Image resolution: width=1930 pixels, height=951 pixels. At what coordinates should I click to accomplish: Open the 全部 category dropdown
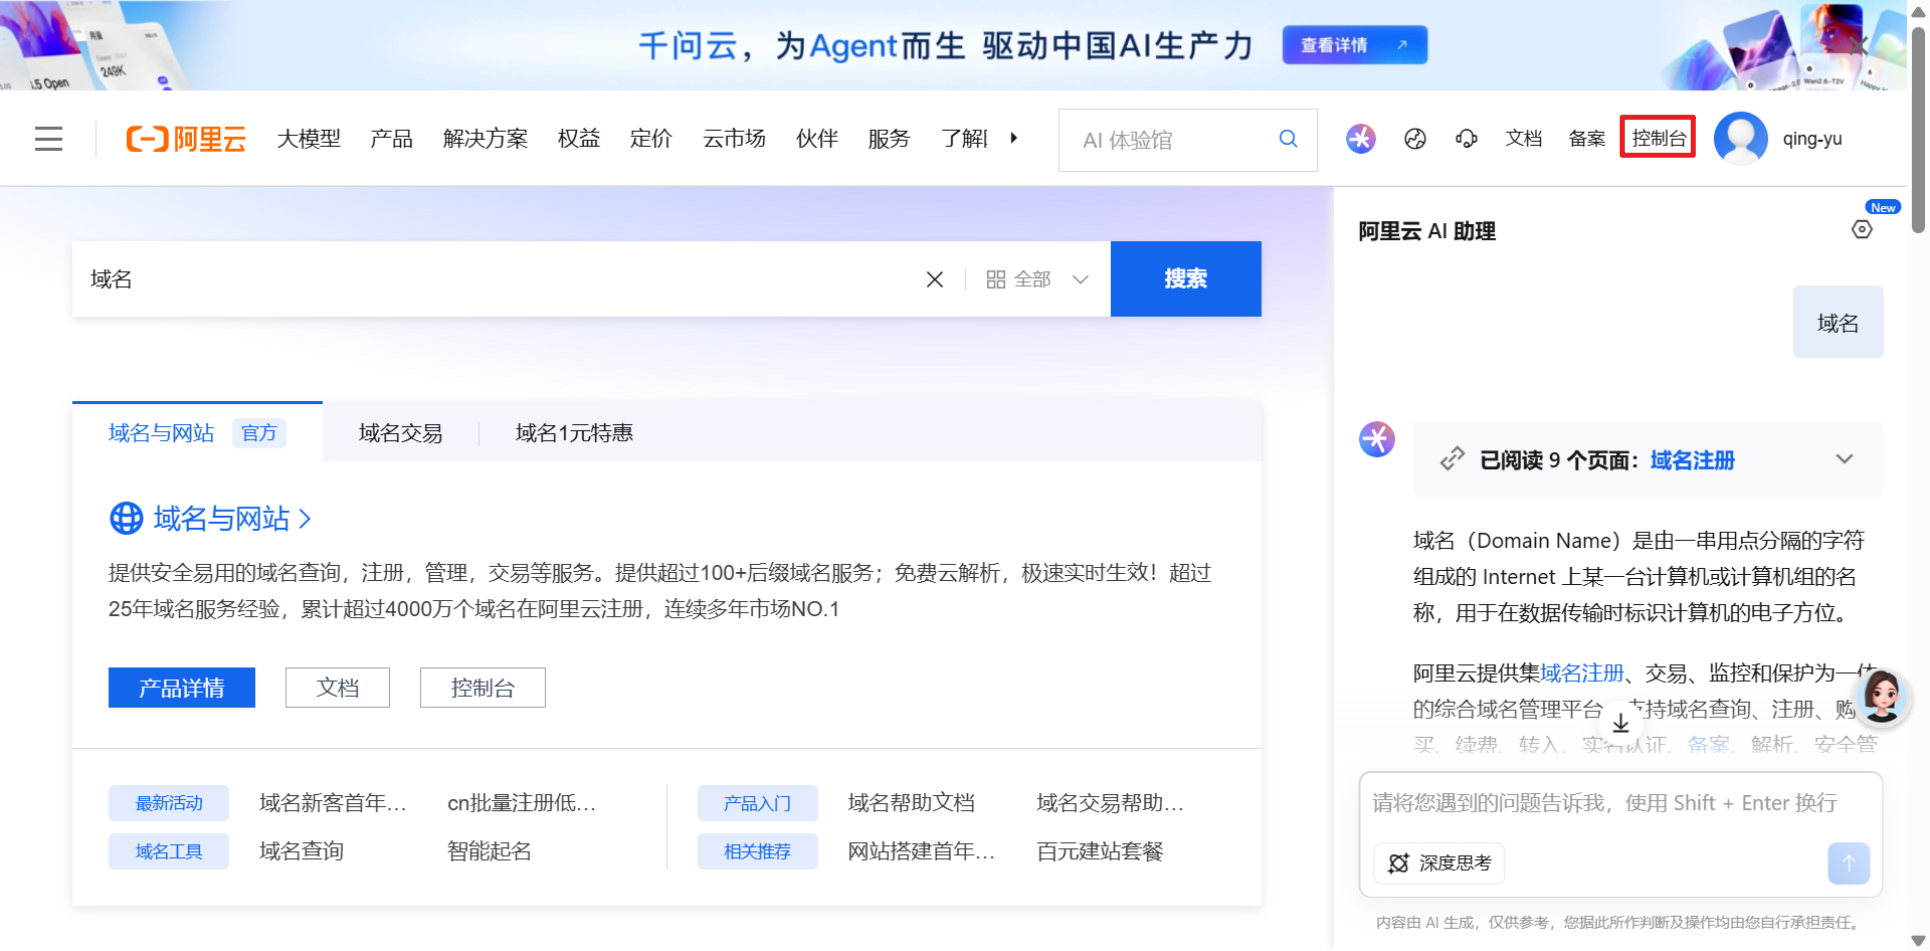coord(1037,280)
